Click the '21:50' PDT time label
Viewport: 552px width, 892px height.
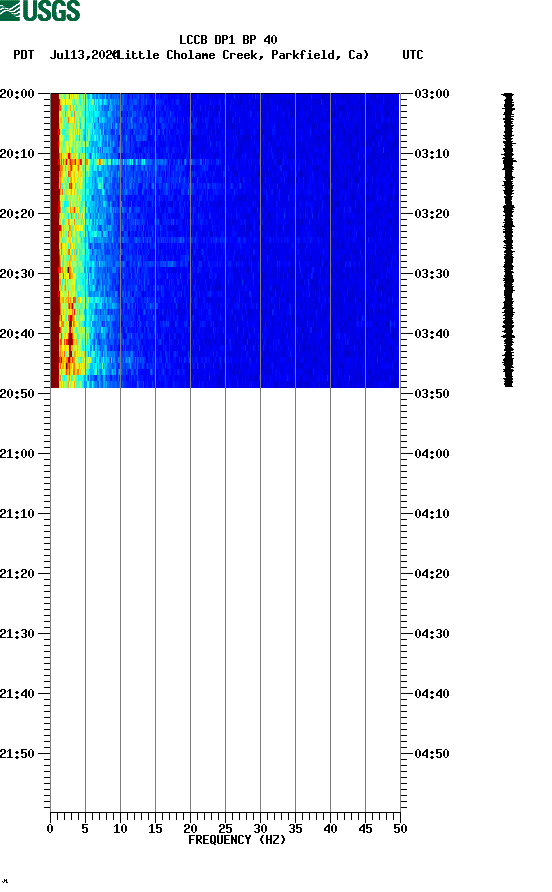[x=17, y=754]
